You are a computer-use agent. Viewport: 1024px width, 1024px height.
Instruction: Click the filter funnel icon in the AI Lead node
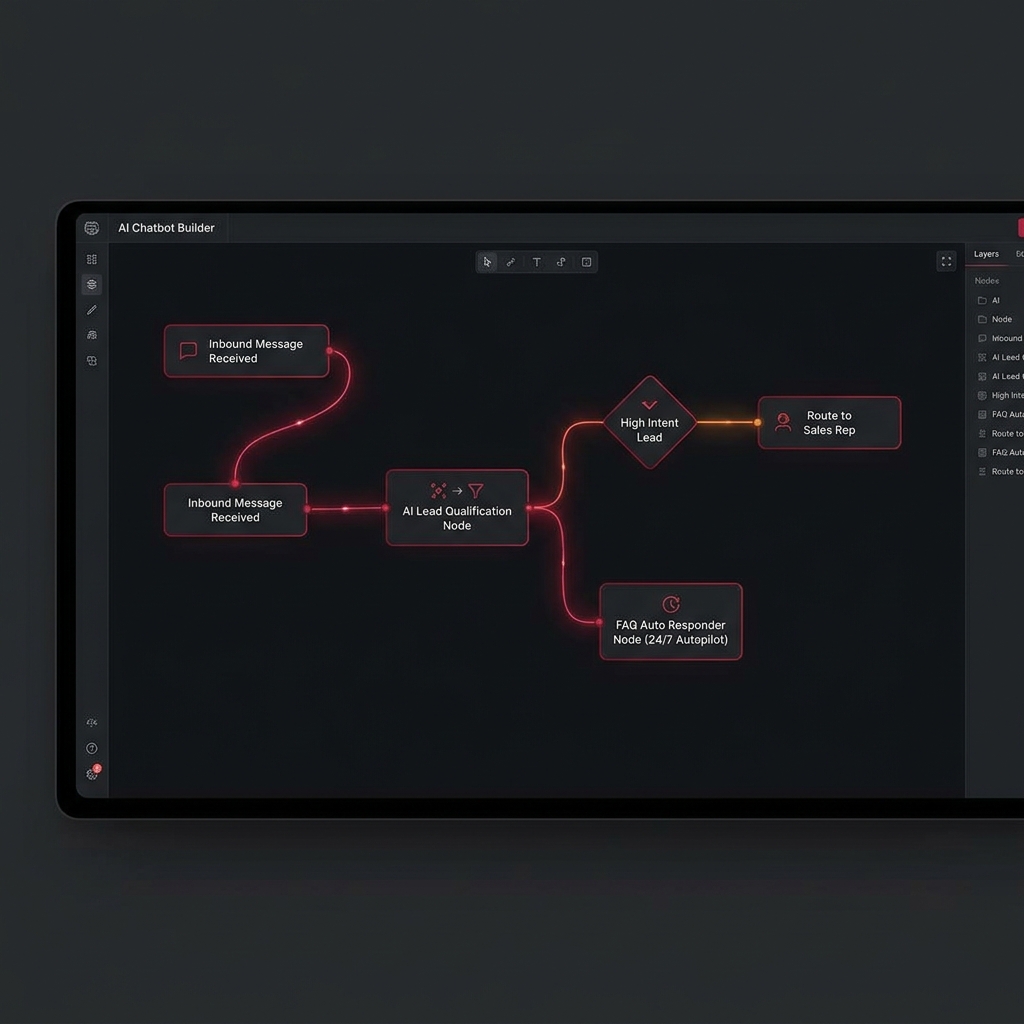[x=476, y=490]
